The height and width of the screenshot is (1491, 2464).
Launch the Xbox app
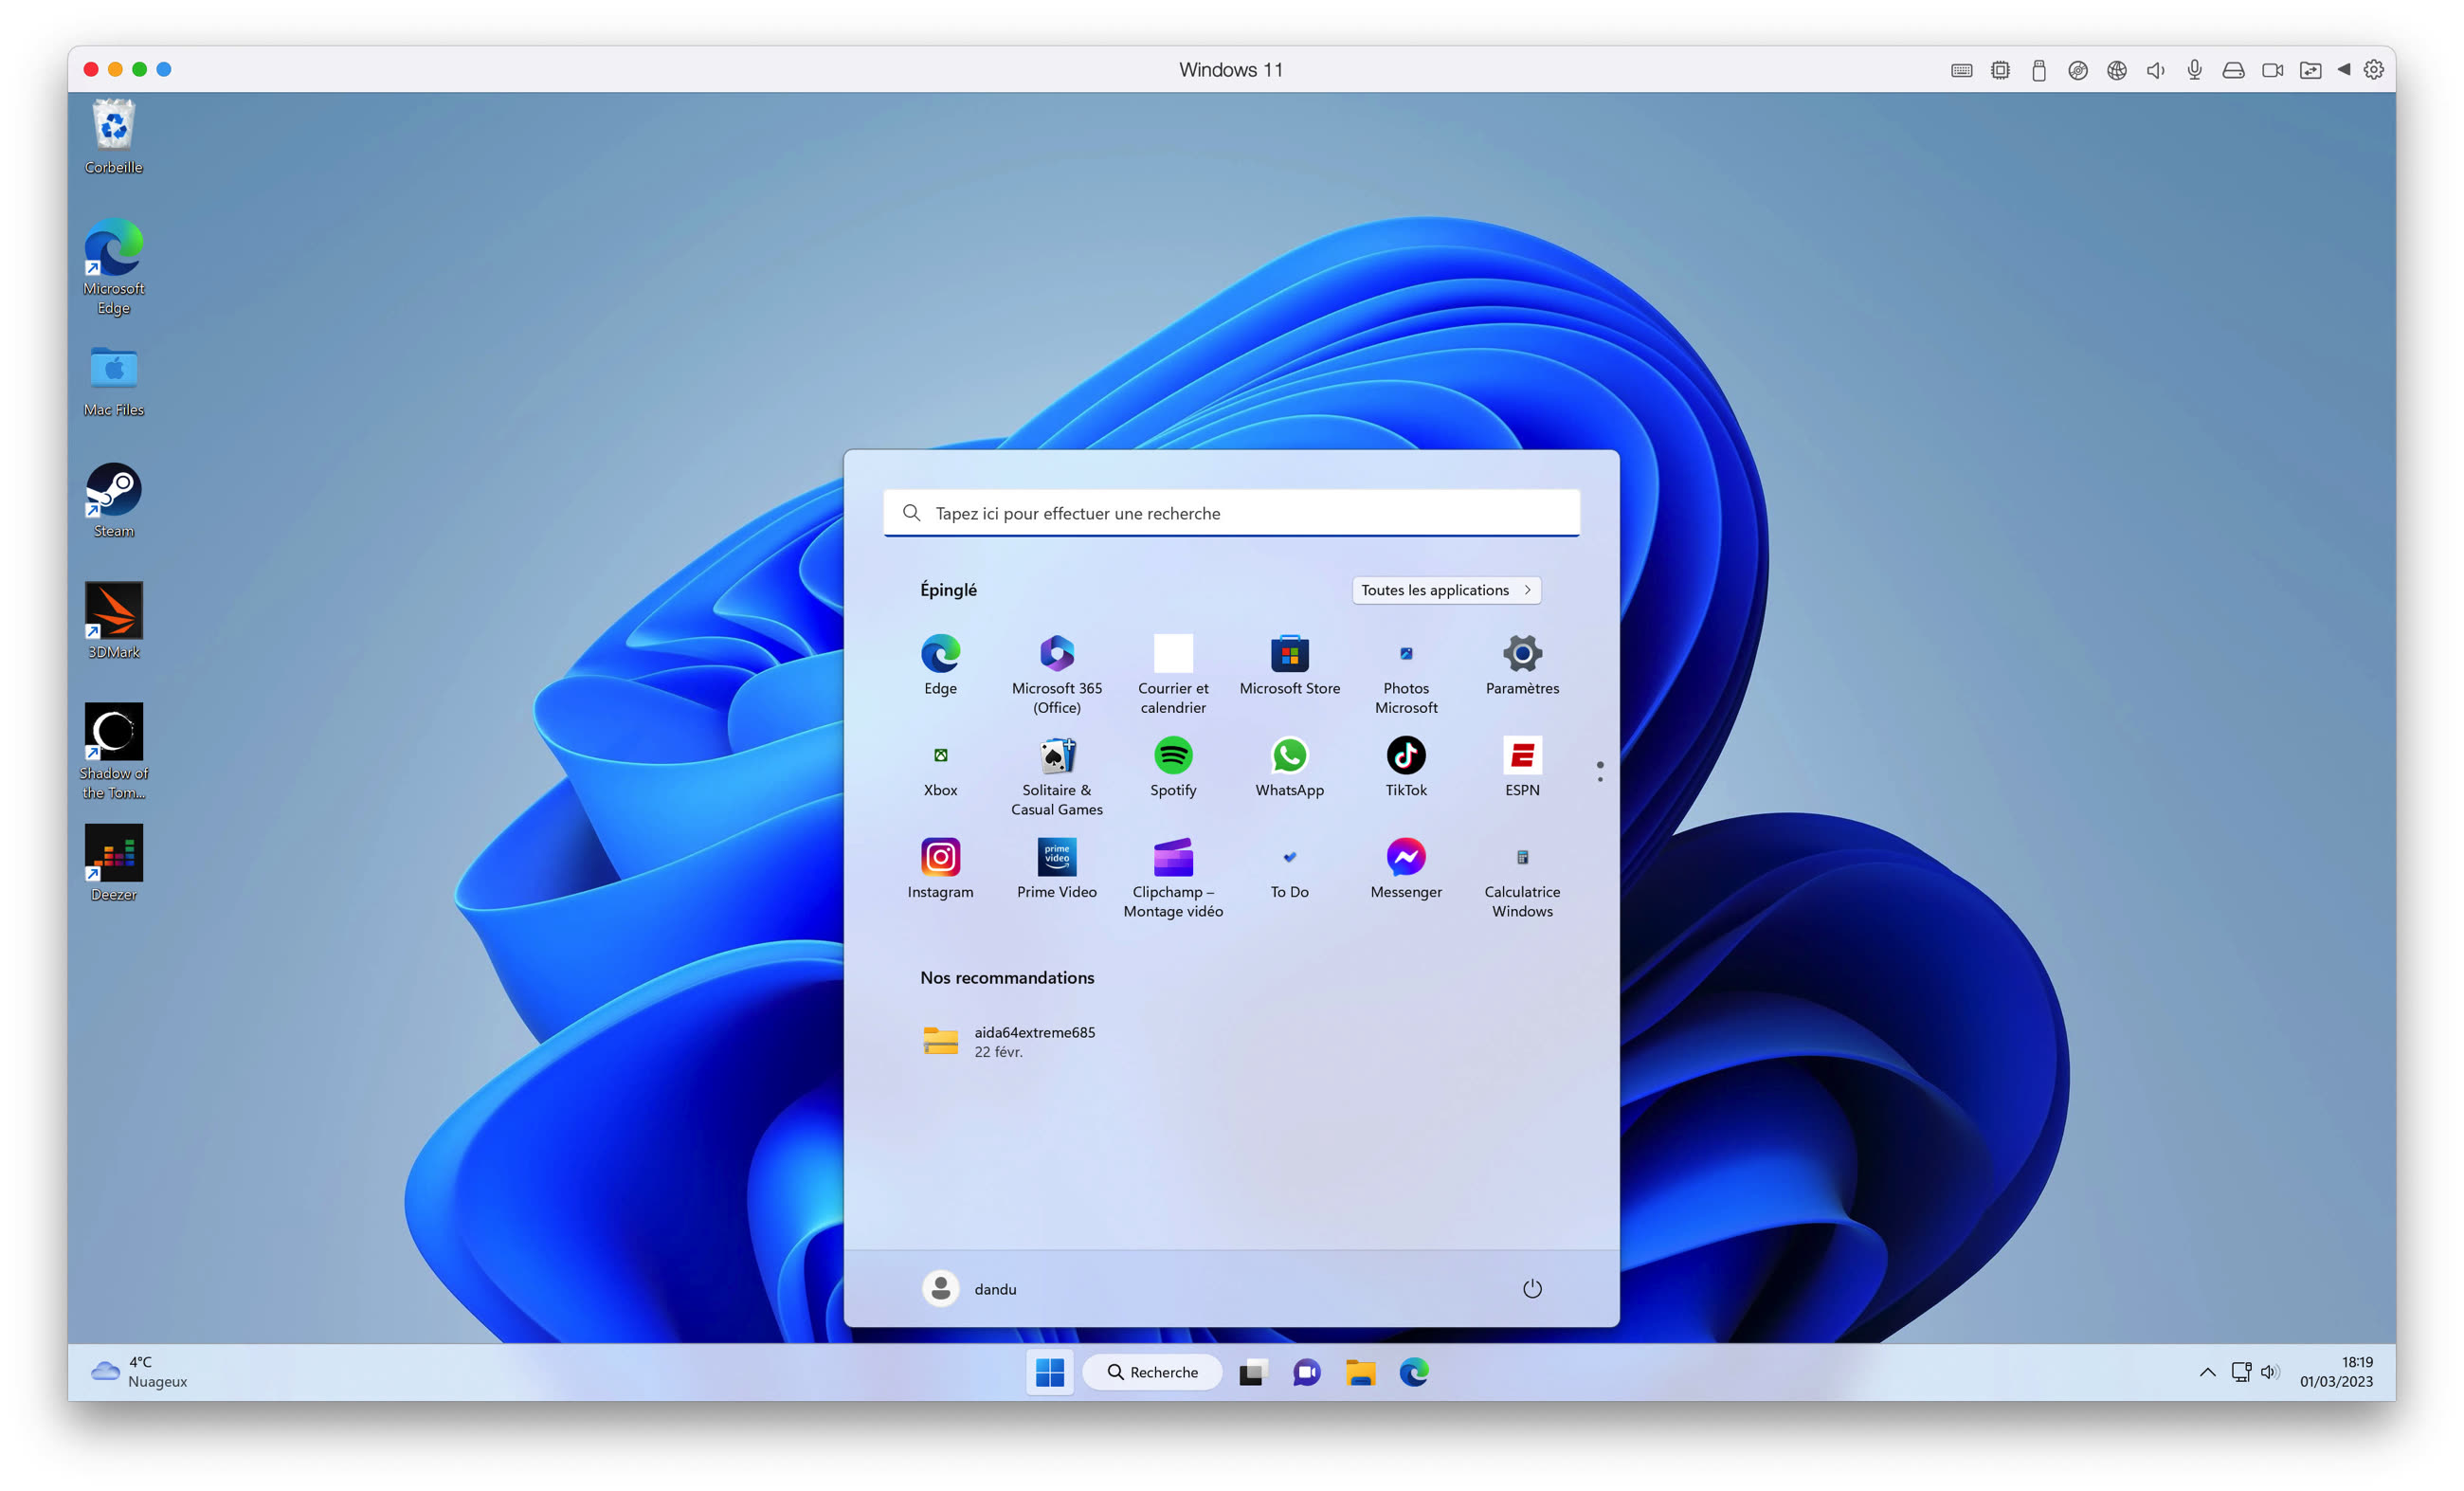point(940,768)
